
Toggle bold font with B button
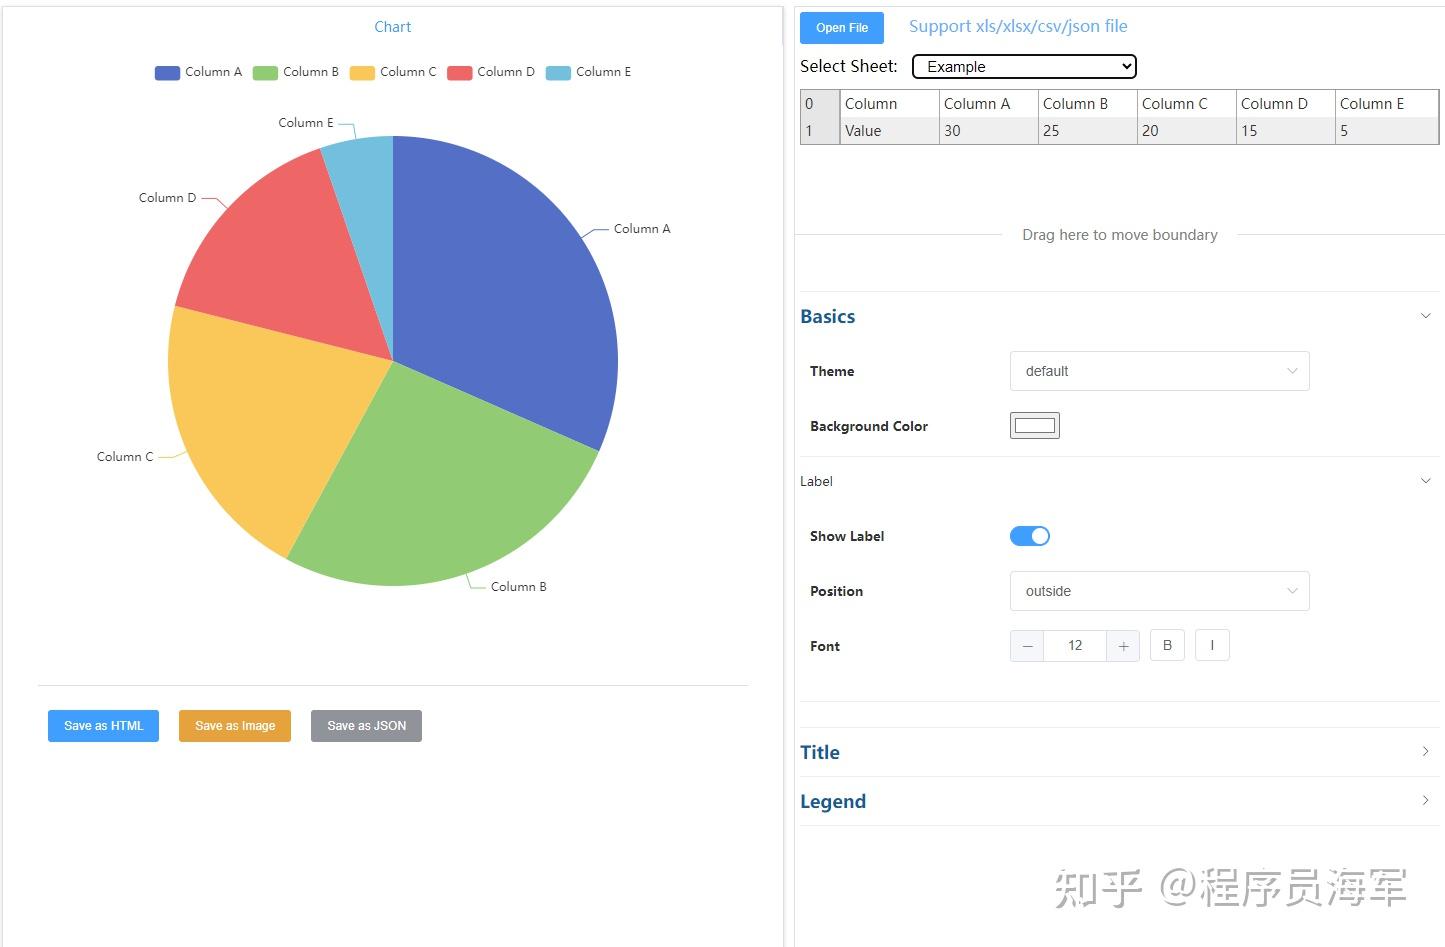[x=1167, y=646]
